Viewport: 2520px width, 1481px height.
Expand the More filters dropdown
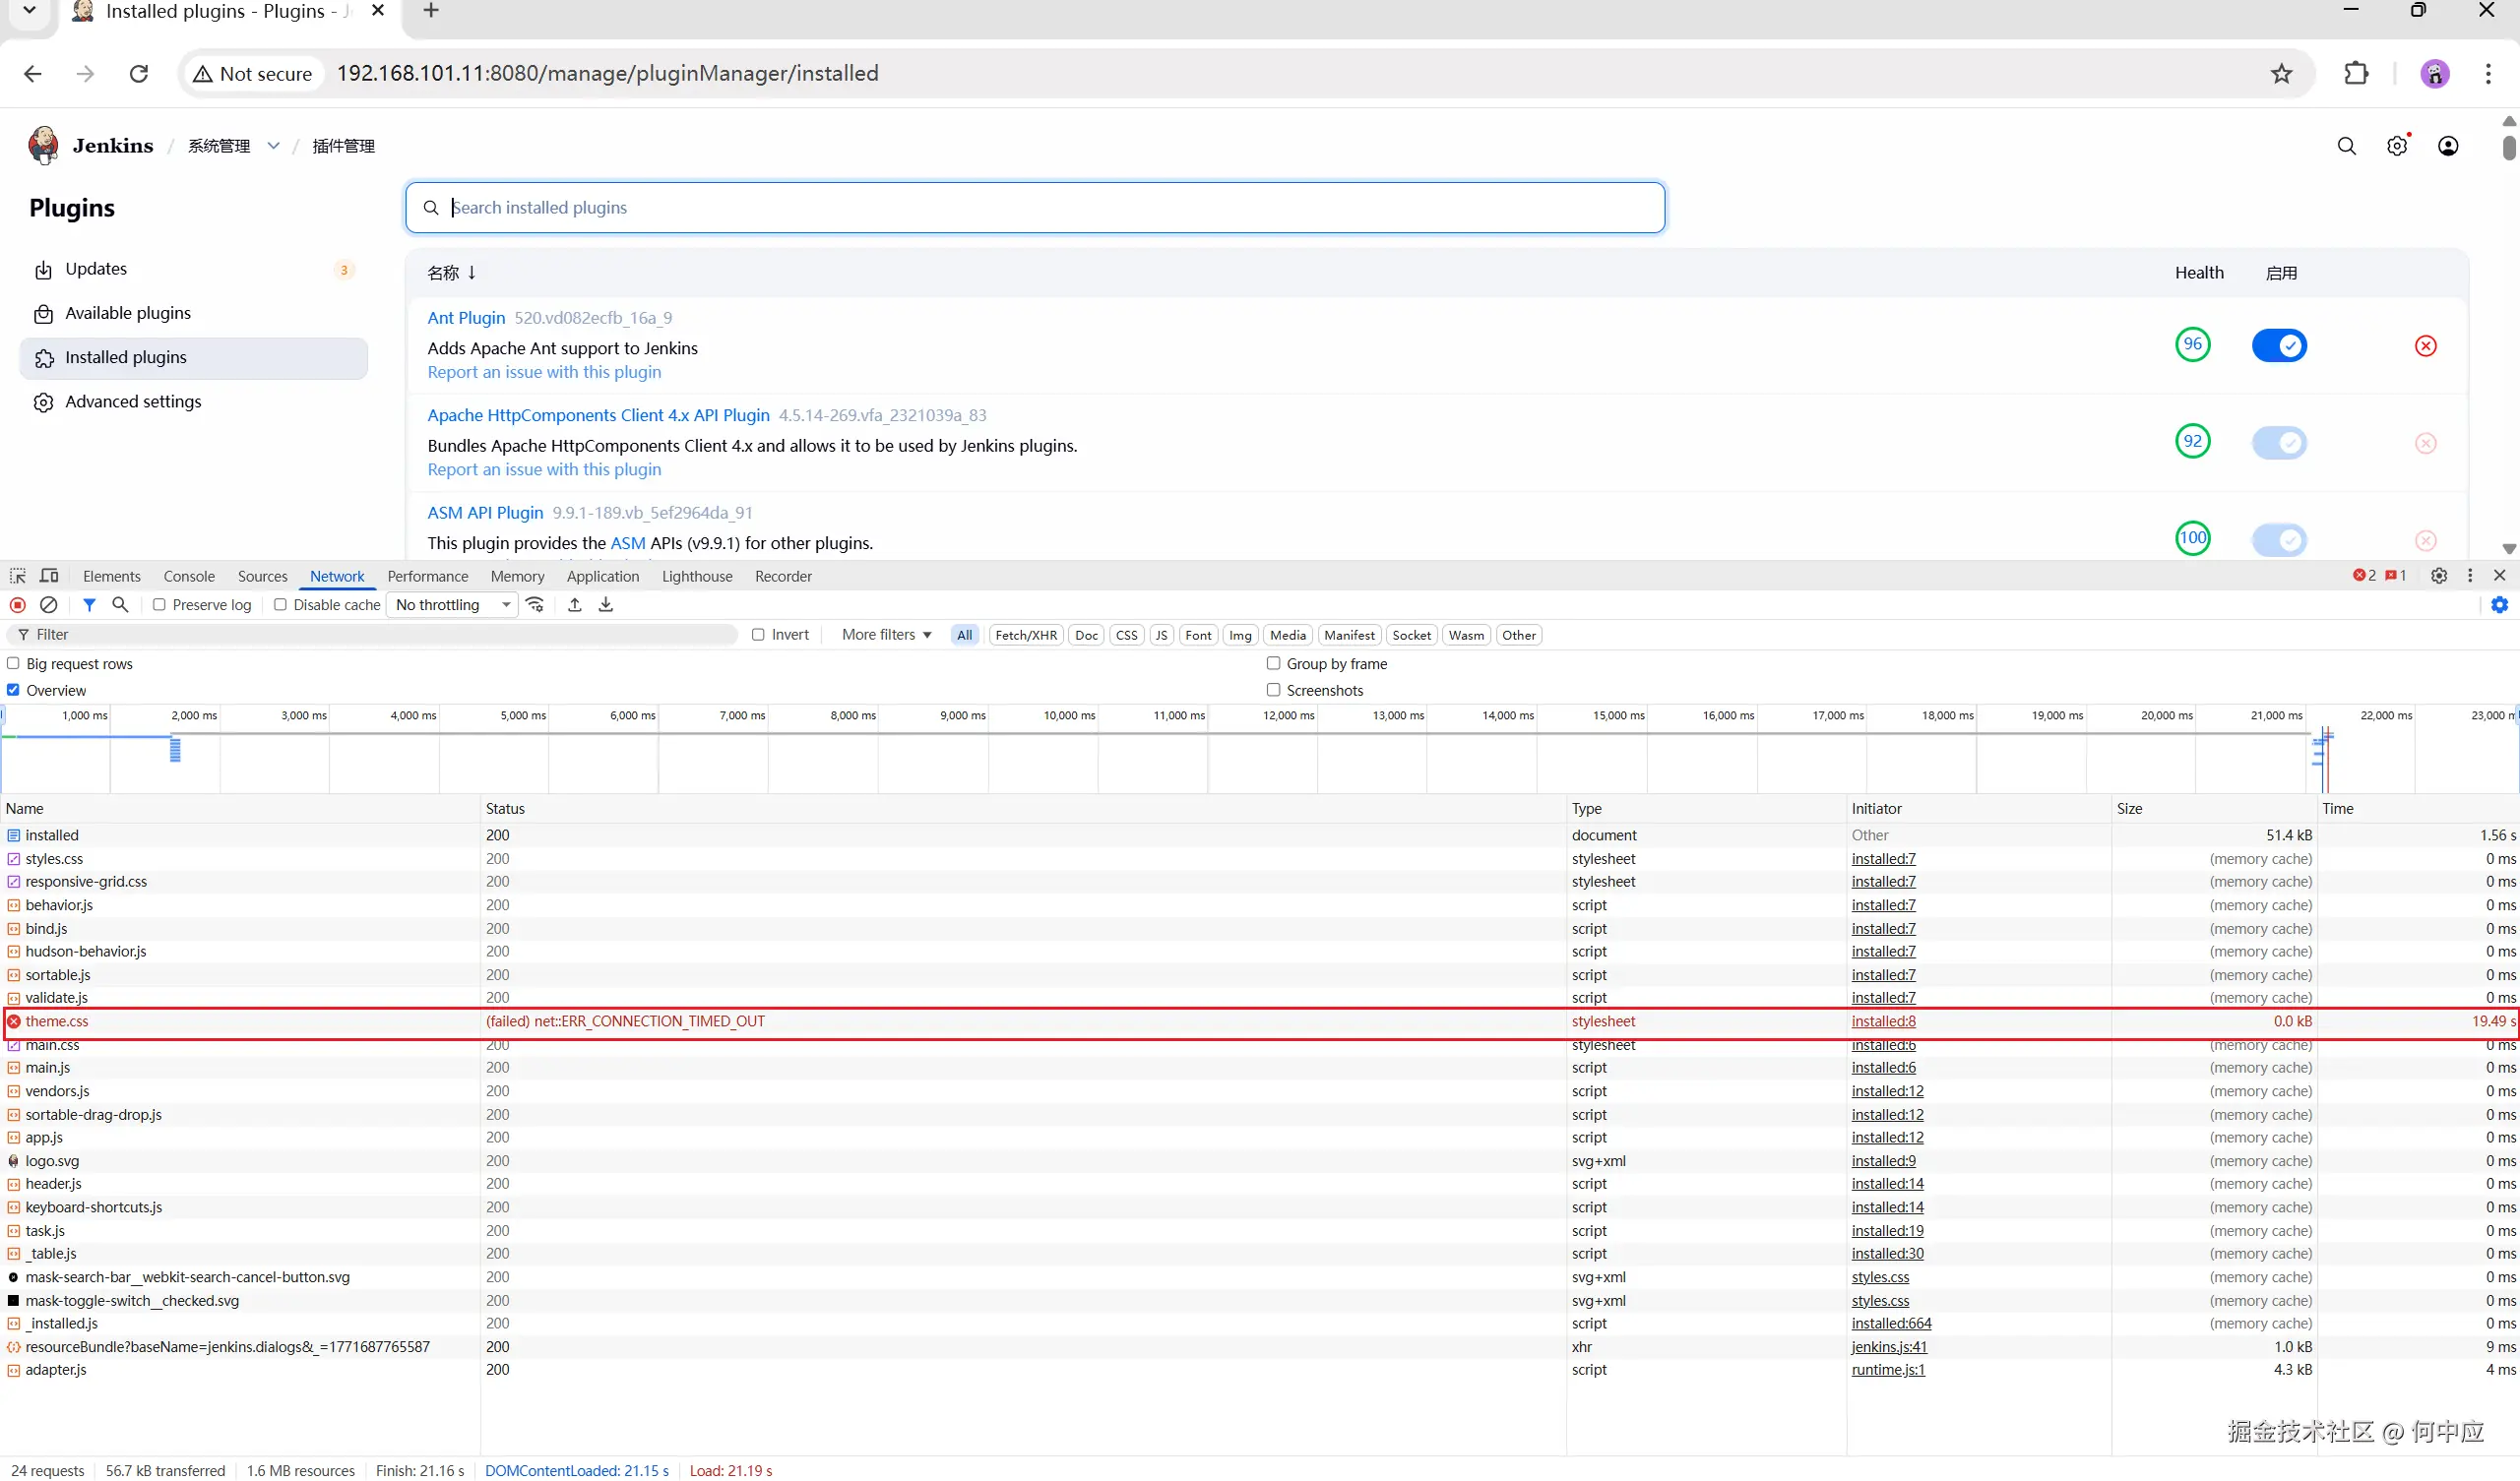886,635
